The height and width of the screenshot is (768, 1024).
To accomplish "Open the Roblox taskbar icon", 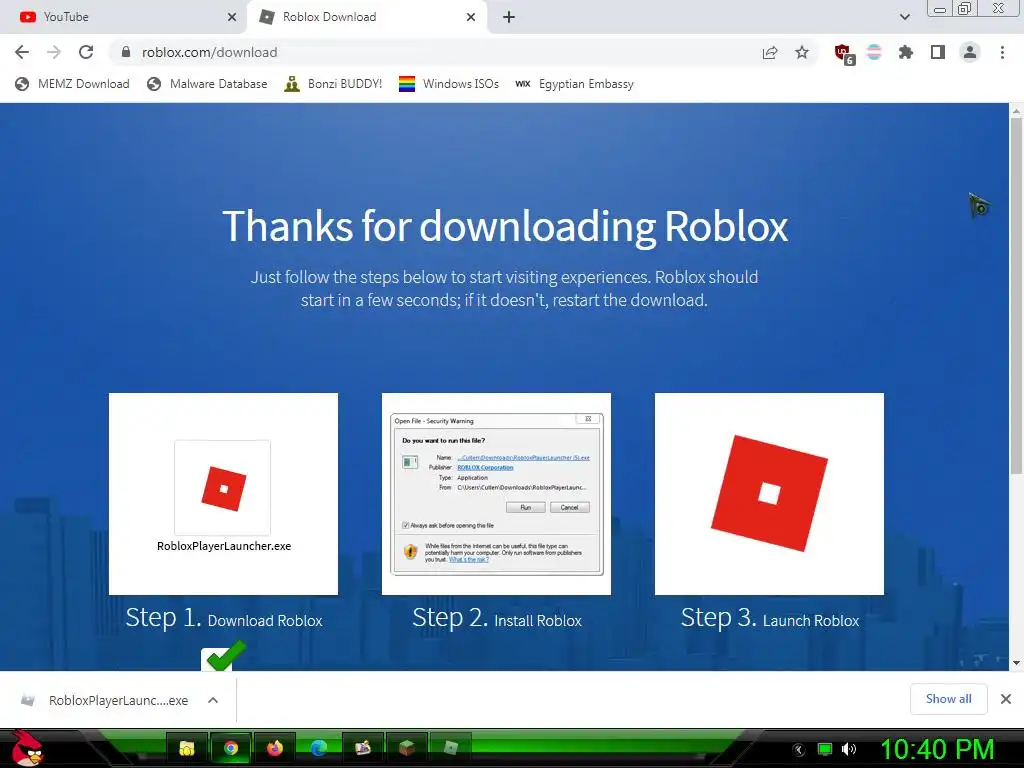I will pyautogui.click(x=451, y=748).
